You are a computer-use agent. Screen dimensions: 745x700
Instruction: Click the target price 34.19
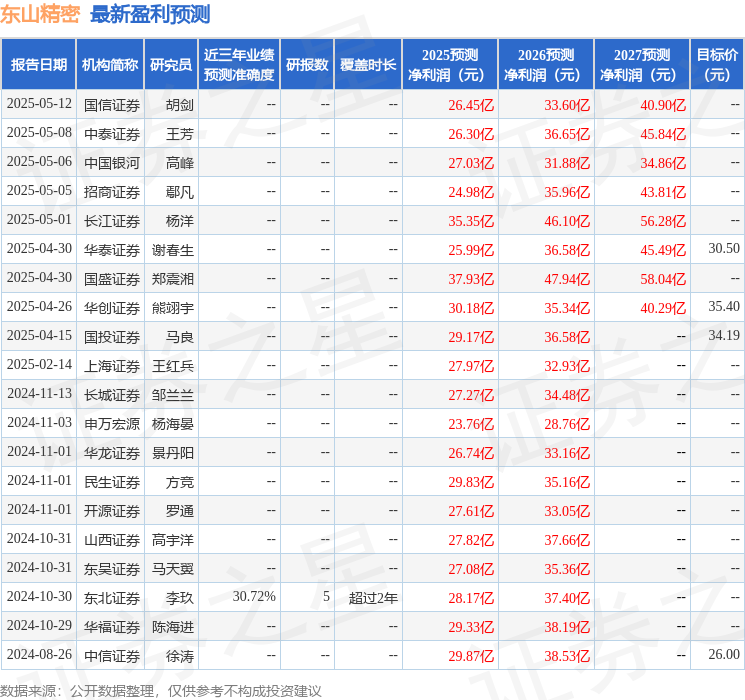pos(724,336)
